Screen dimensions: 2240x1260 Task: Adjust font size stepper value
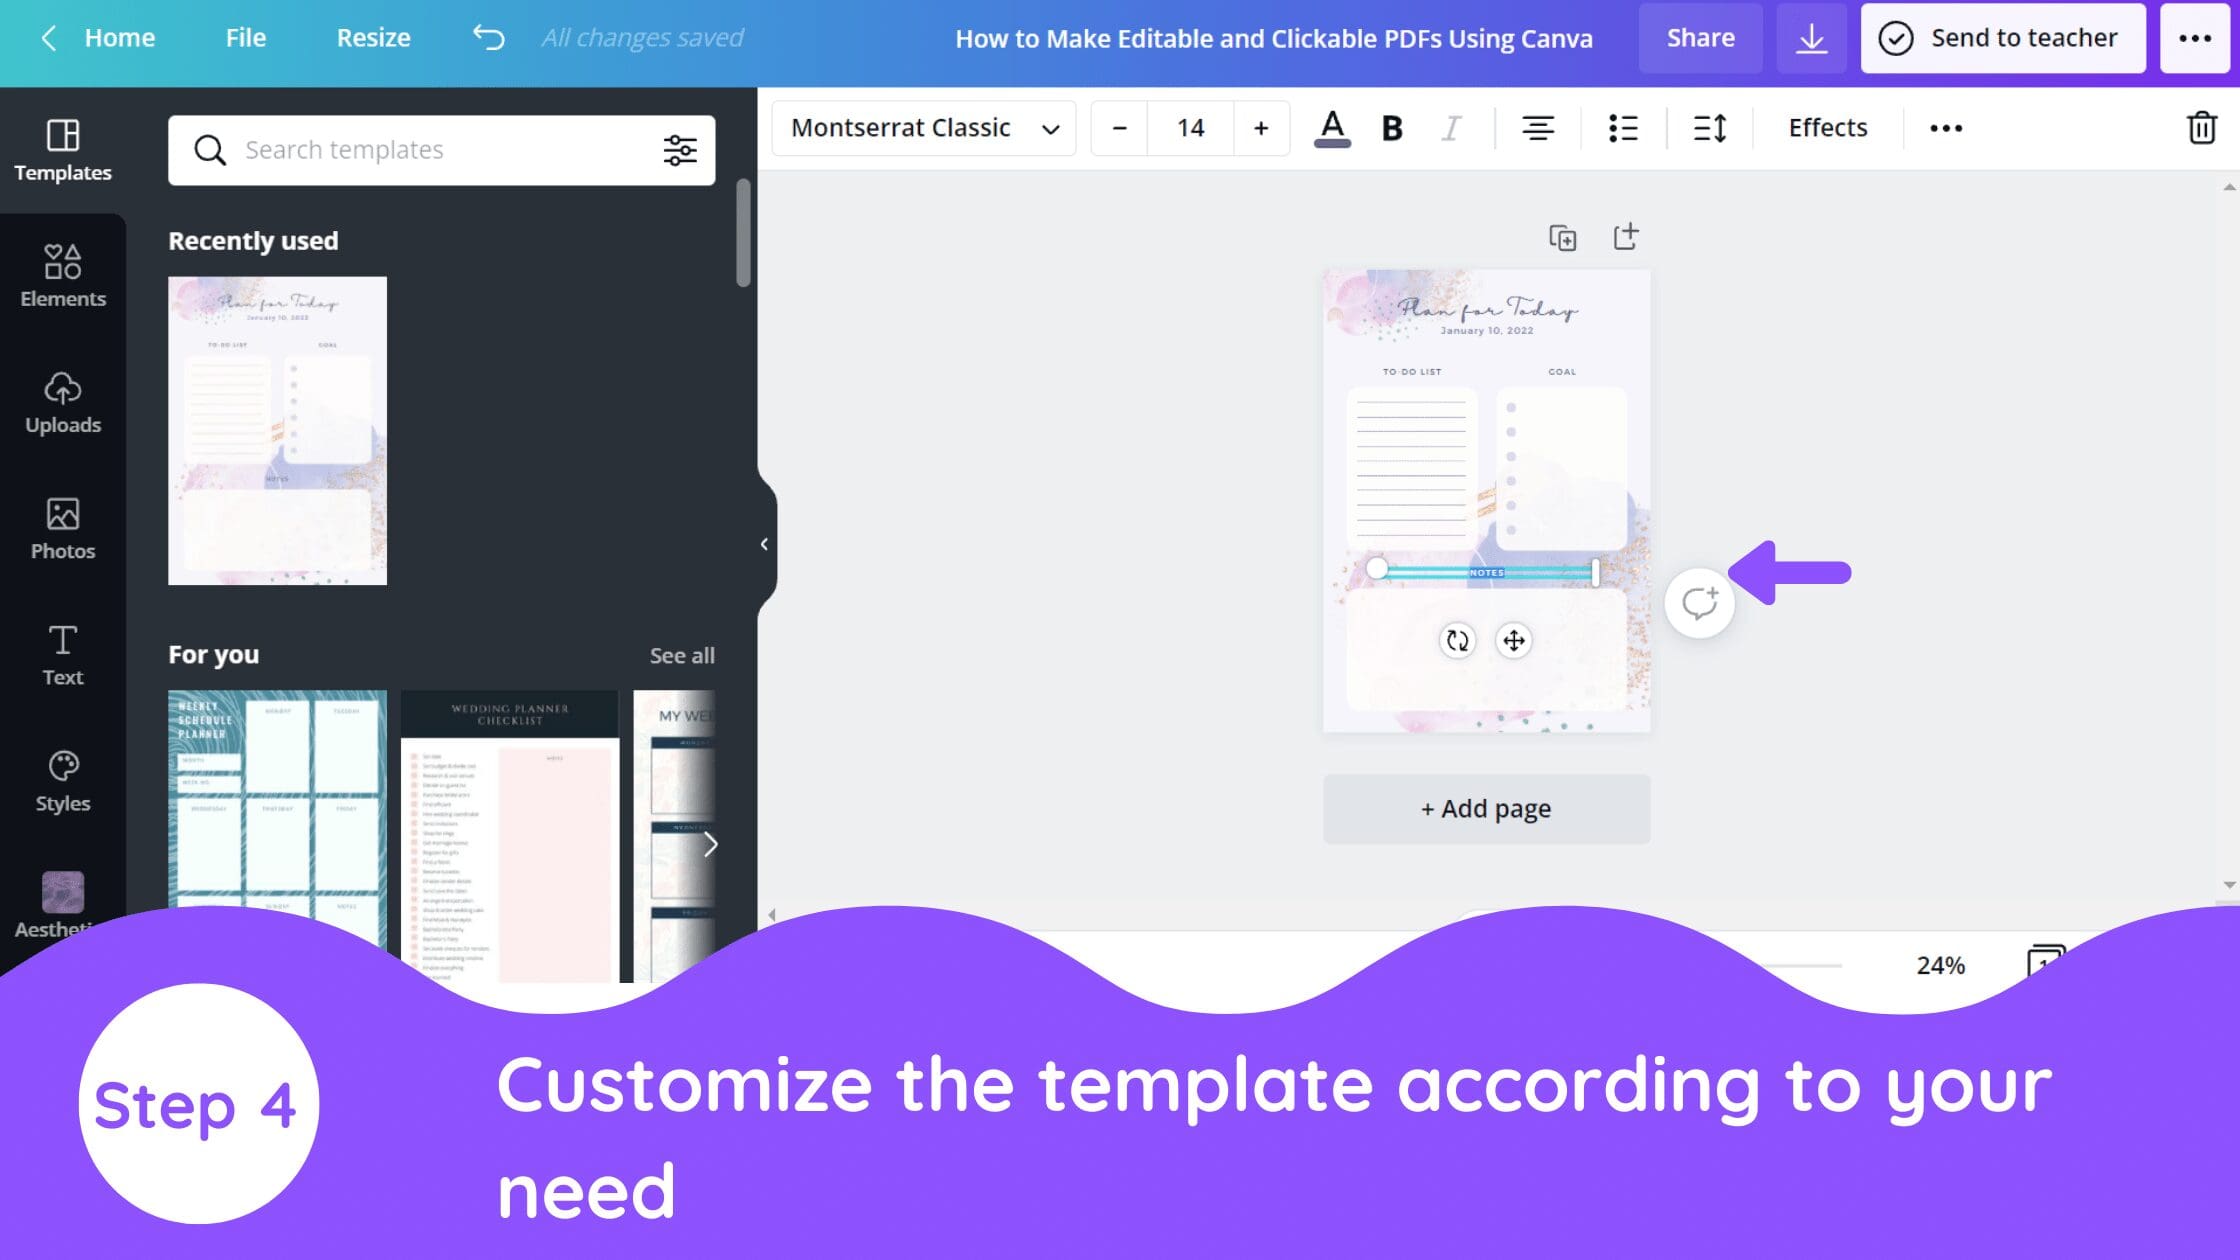point(1191,126)
